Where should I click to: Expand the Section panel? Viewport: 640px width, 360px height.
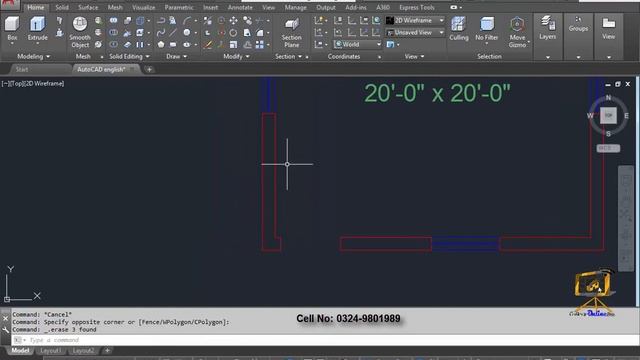289,56
